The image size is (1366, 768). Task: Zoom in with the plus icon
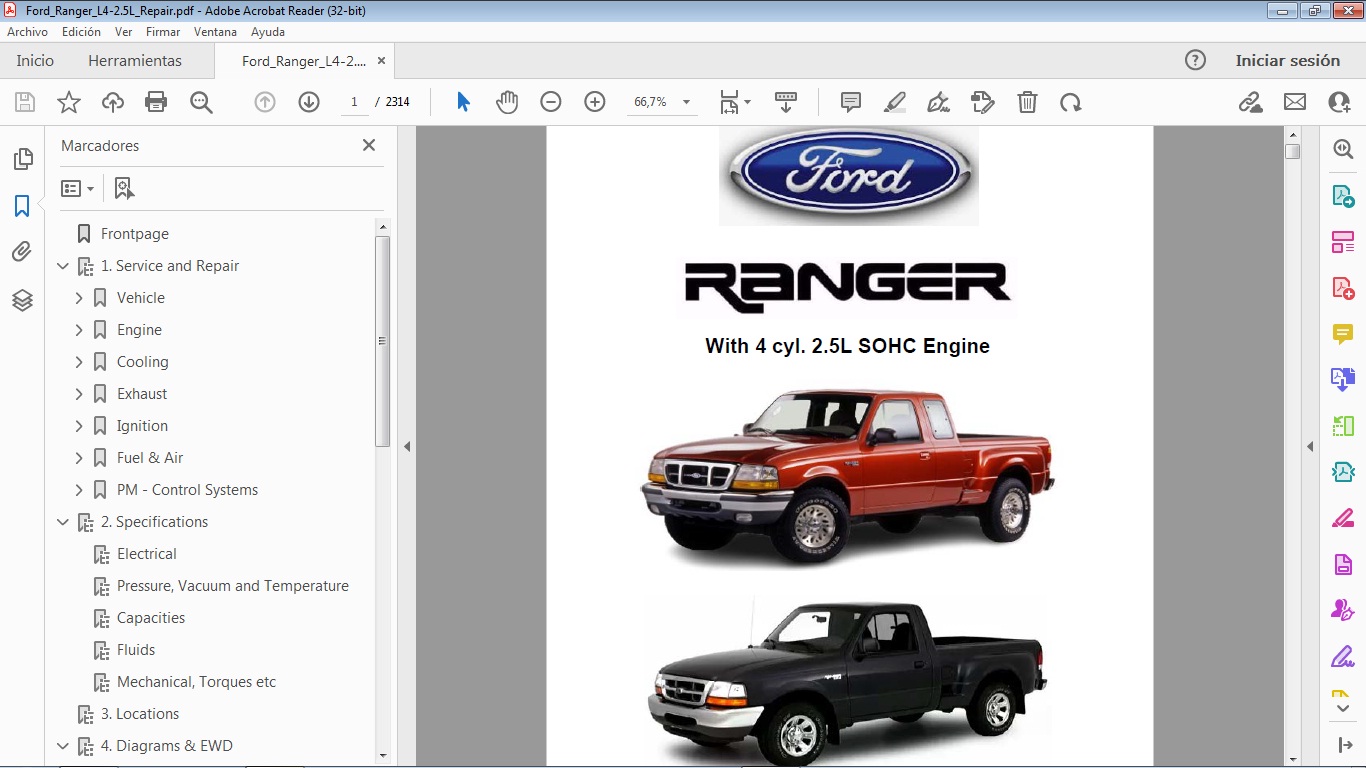[595, 101]
